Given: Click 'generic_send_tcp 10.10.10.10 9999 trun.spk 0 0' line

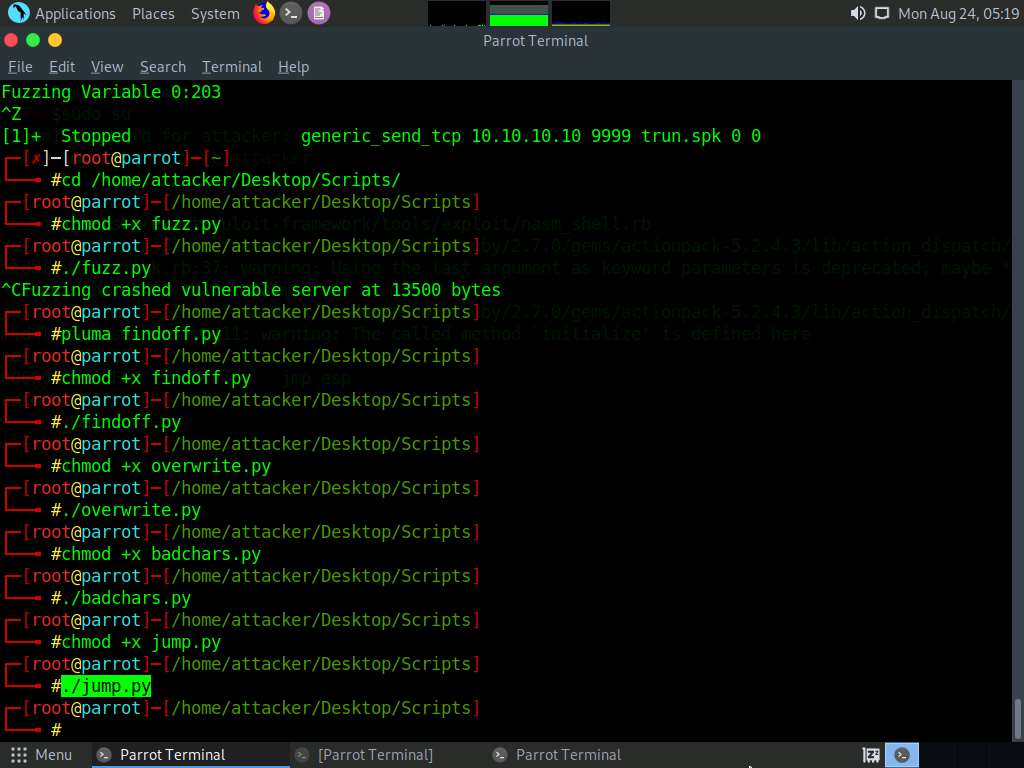Looking at the screenshot, I should pyautogui.click(x=531, y=136).
